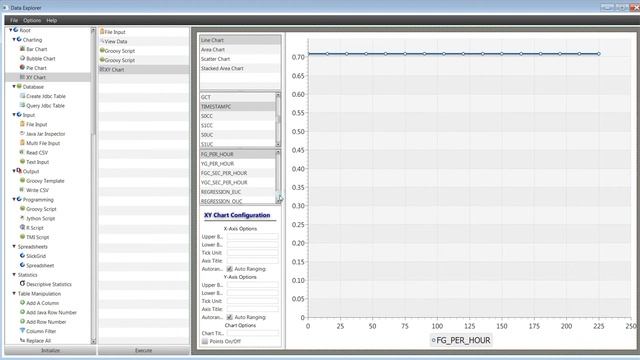Select REGRESSION_EUC column
This screenshot has width=640, height=360.
click(238, 192)
